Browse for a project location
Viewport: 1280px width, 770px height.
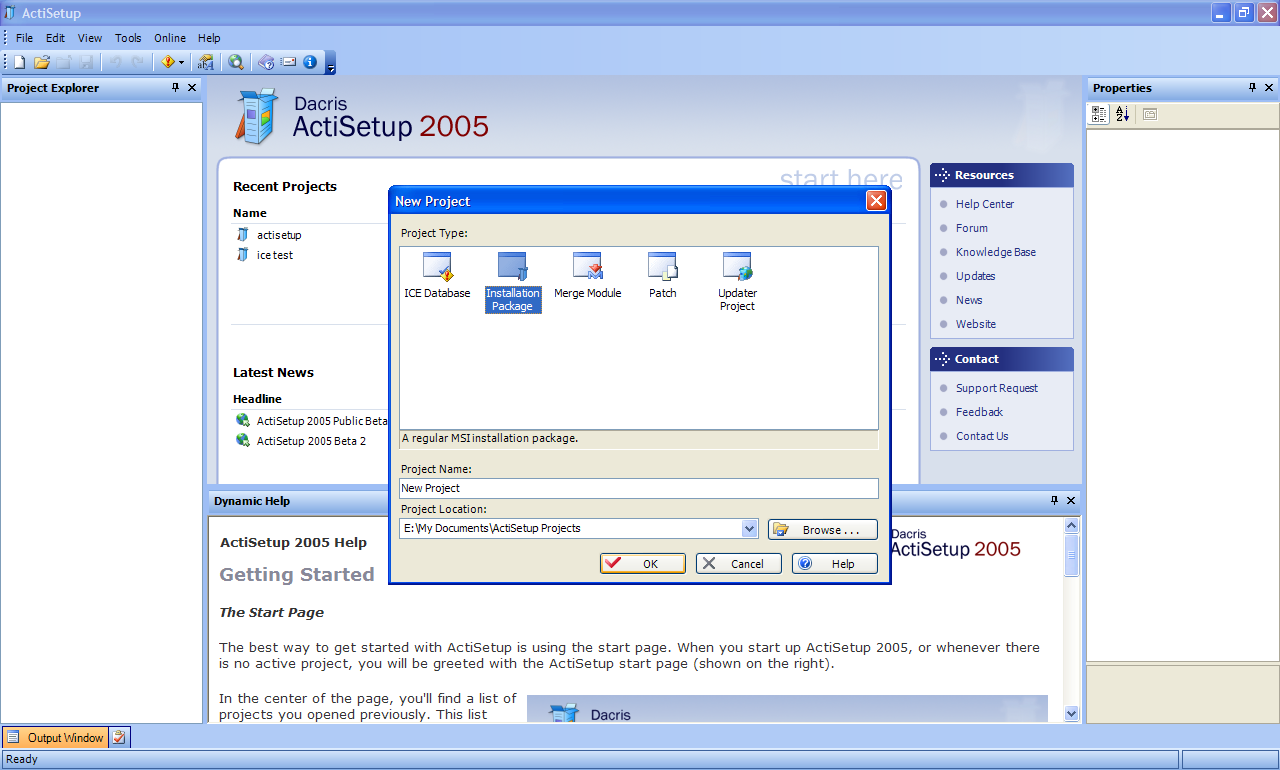click(x=823, y=530)
